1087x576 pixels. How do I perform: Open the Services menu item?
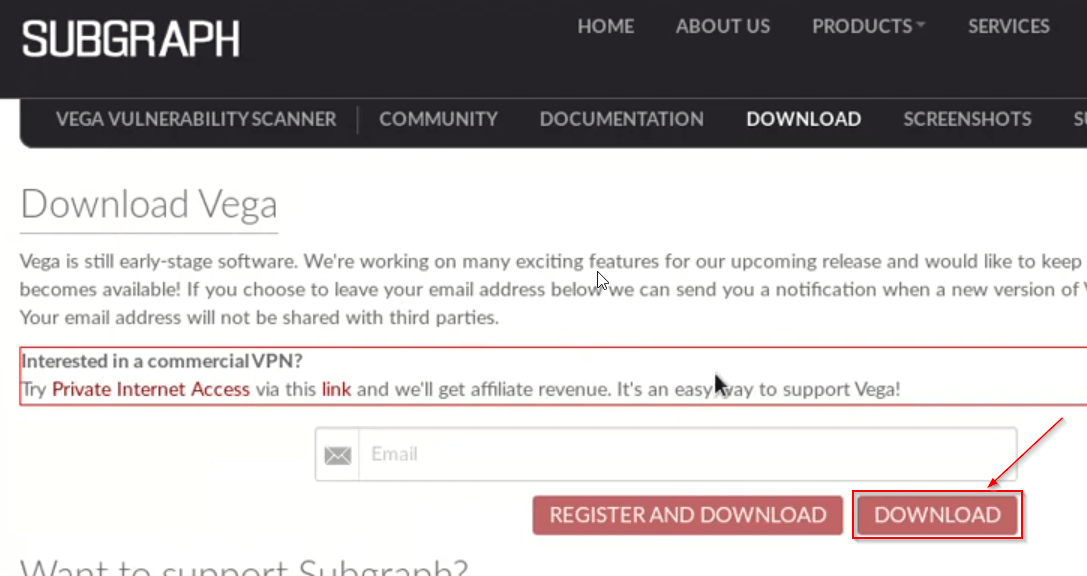tap(1009, 26)
